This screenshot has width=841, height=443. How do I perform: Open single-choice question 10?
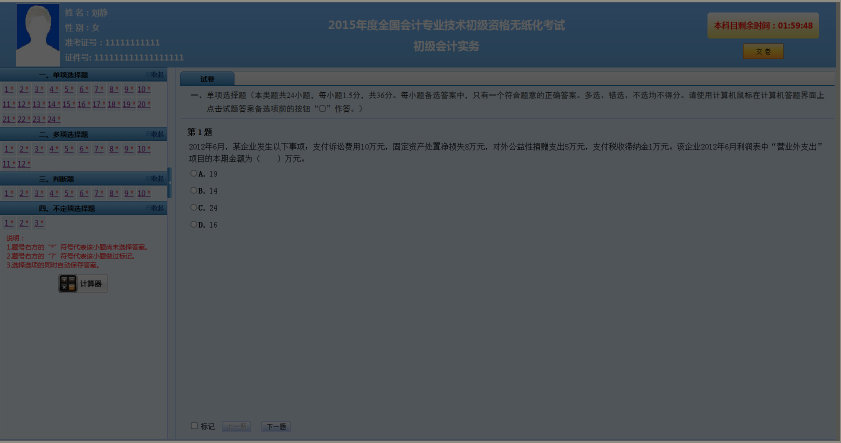pos(144,90)
